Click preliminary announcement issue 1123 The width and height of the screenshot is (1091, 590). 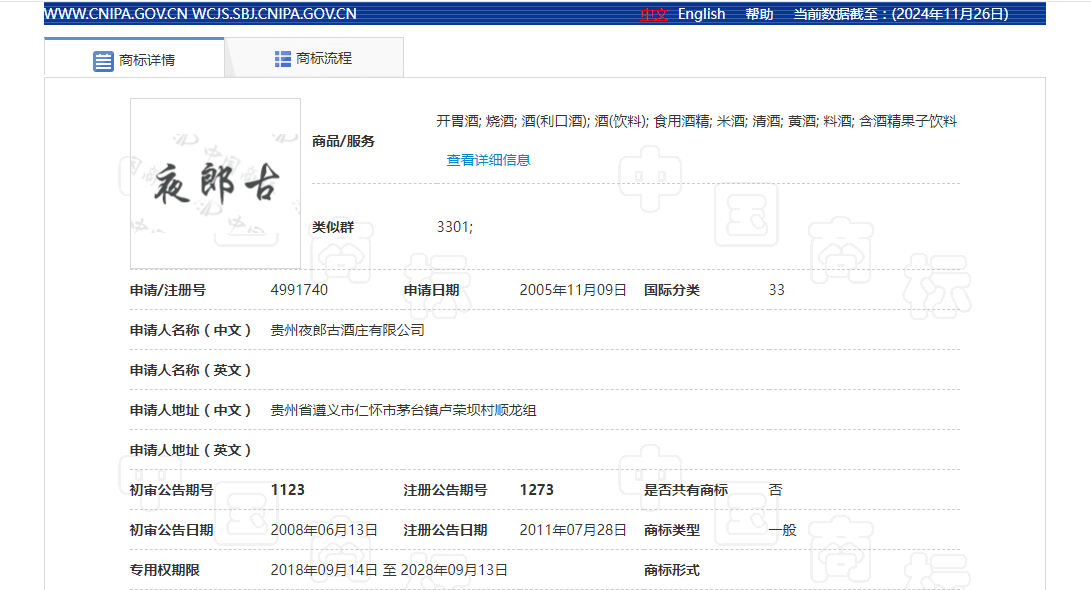click(287, 490)
